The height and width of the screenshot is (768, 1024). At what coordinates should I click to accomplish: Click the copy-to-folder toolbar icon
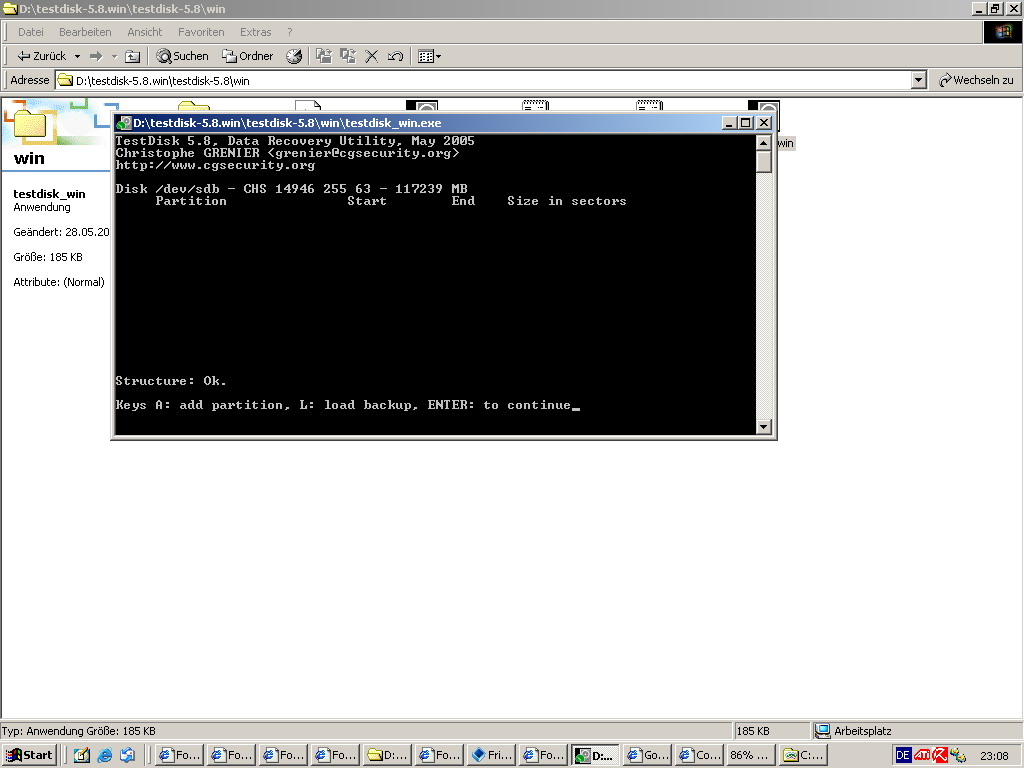point(347,56)
